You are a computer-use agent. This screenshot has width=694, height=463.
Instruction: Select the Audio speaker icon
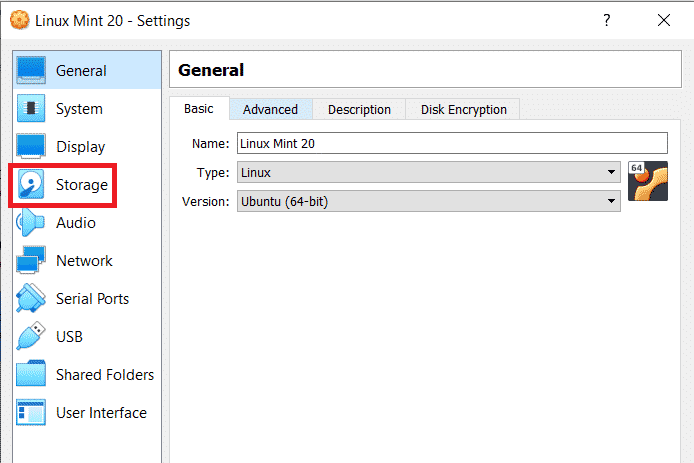(32, 223)
